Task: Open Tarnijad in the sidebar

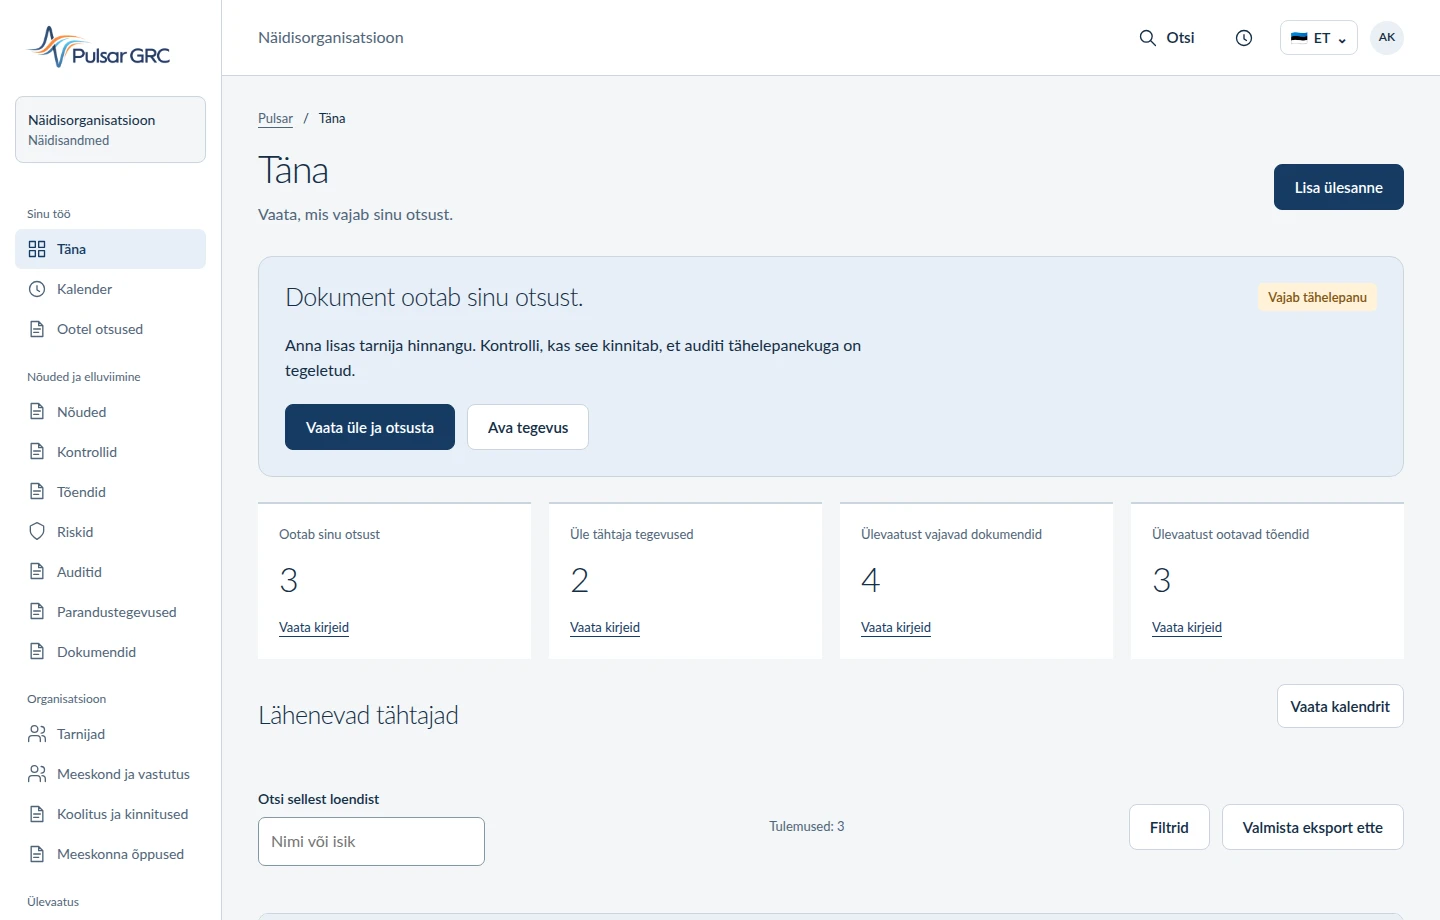Action: click(x=110, y=734)
